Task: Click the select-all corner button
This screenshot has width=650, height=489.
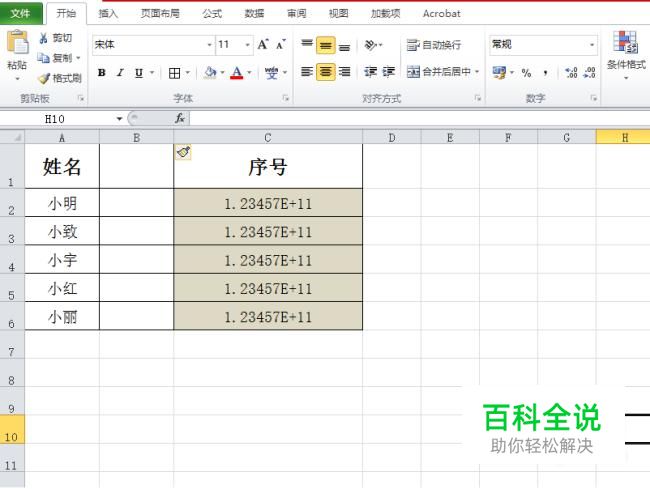Action: click(x=12, y=137)
